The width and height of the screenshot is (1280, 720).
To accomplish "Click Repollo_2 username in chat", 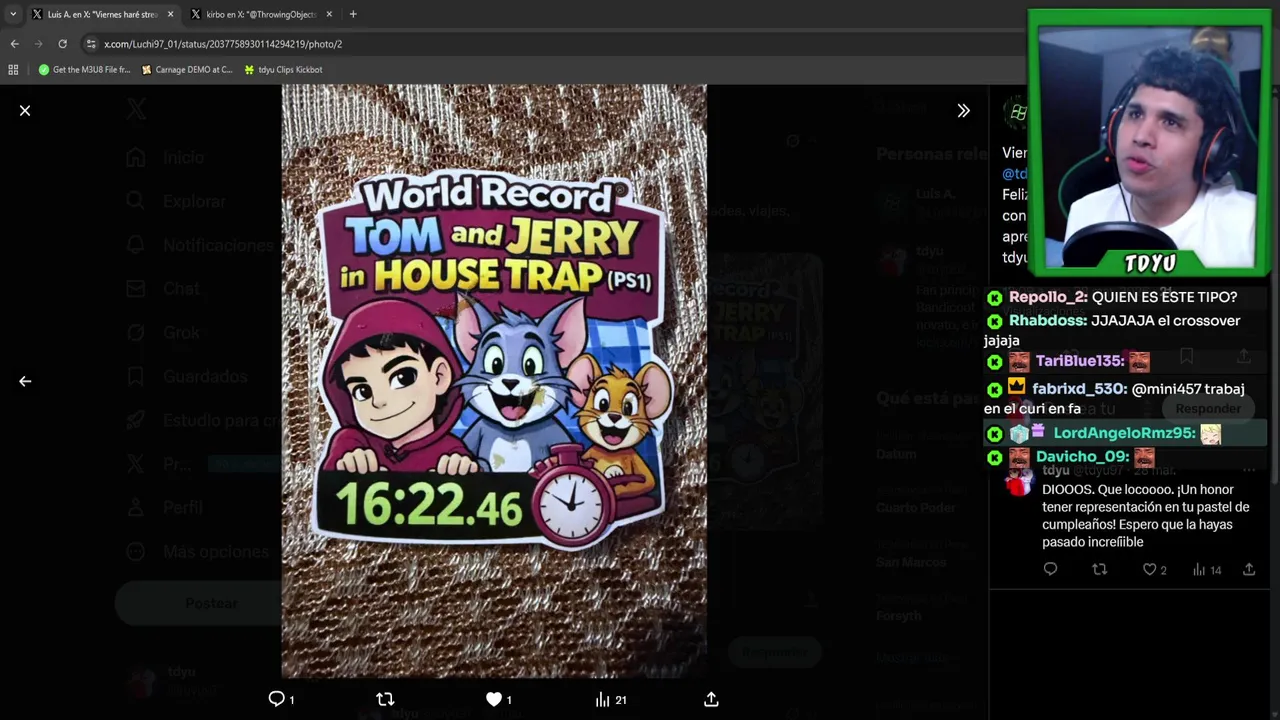I will coord(1047,297).
